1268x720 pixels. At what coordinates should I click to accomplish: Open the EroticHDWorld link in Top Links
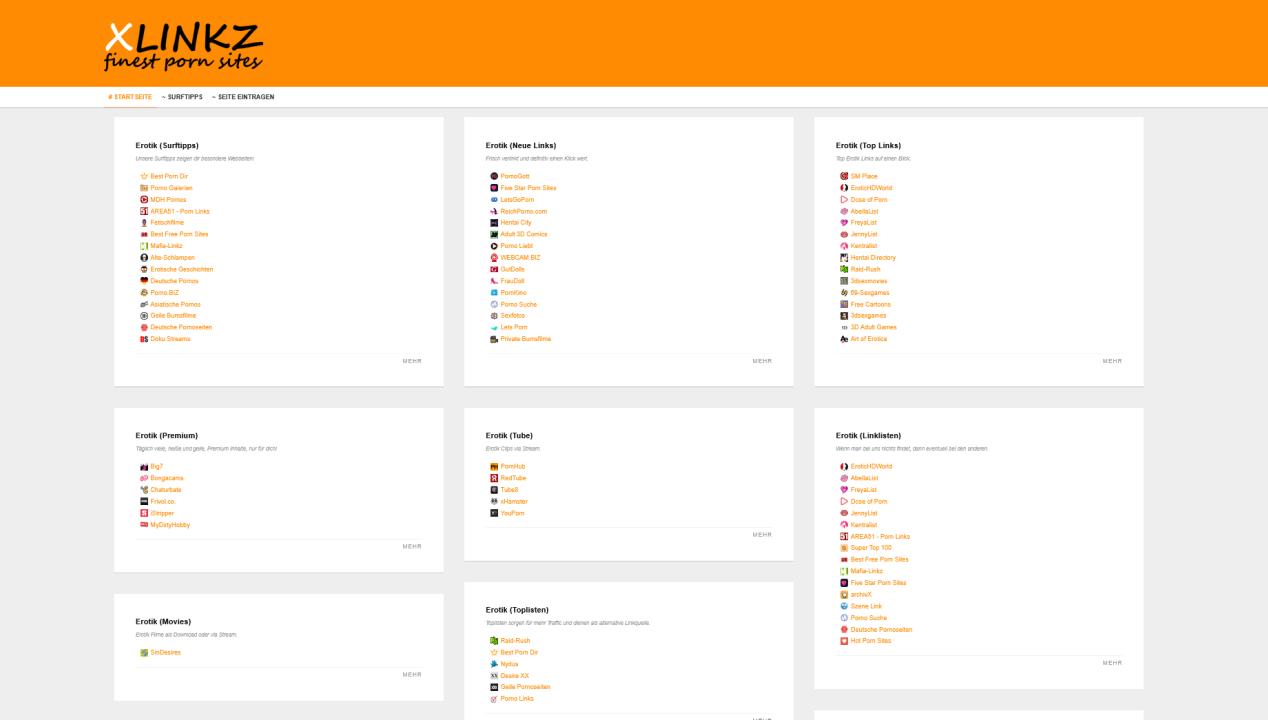pyautogui.click(x=872, y=188)
